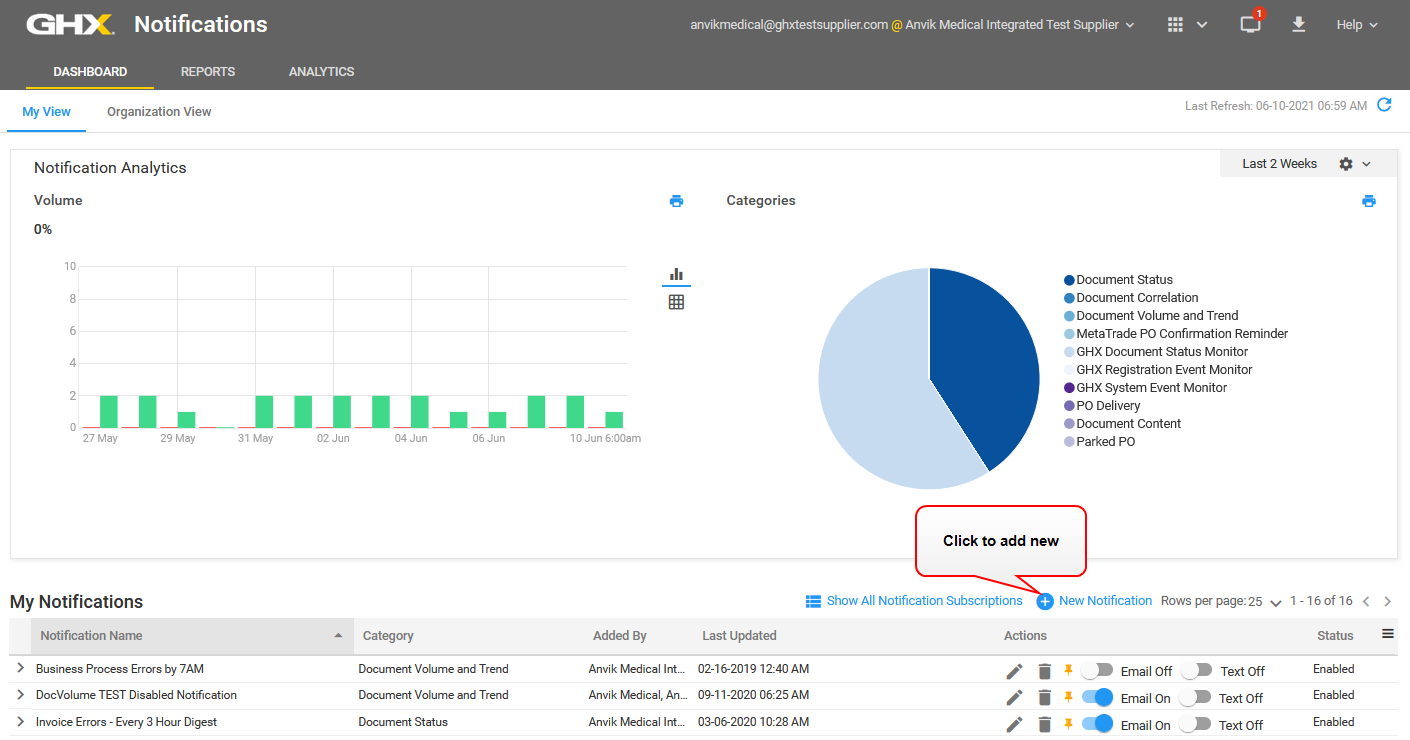Expand Invoice Errors - Every 3 Hour Digest row

tap(20, 721)
